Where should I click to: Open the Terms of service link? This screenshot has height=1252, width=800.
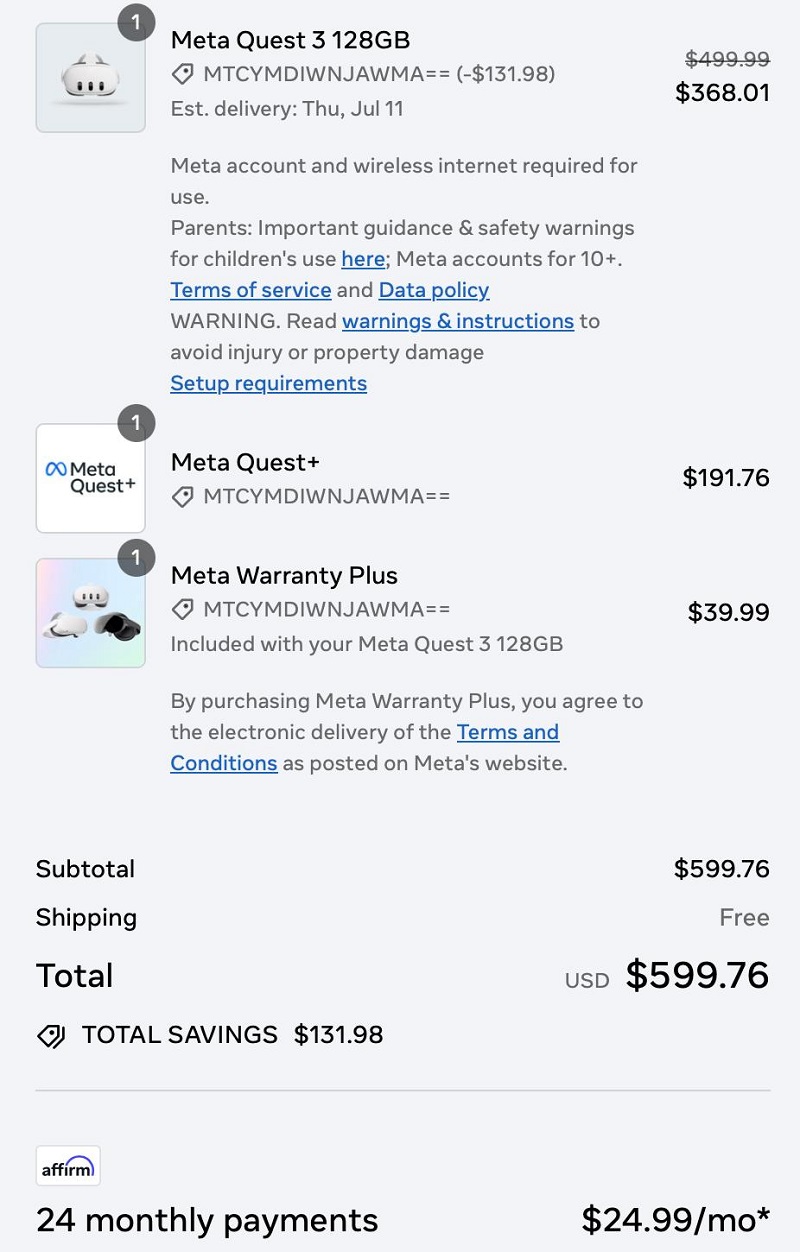pyautogui.click(x=250, y=290)
